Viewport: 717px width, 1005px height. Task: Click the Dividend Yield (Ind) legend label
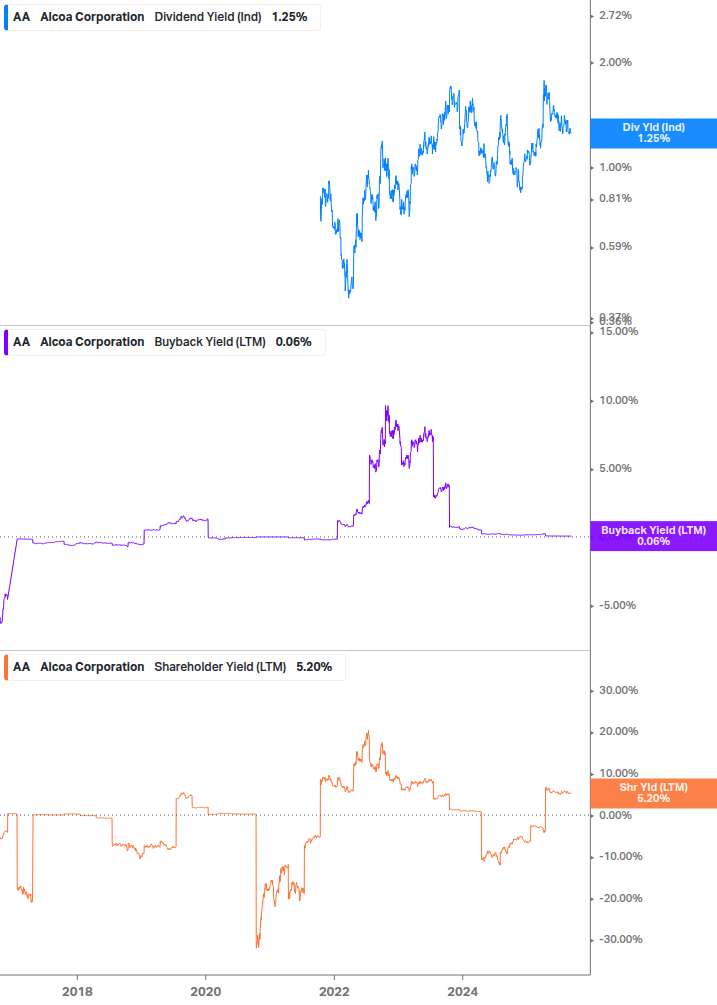click(x=208, y=17)
